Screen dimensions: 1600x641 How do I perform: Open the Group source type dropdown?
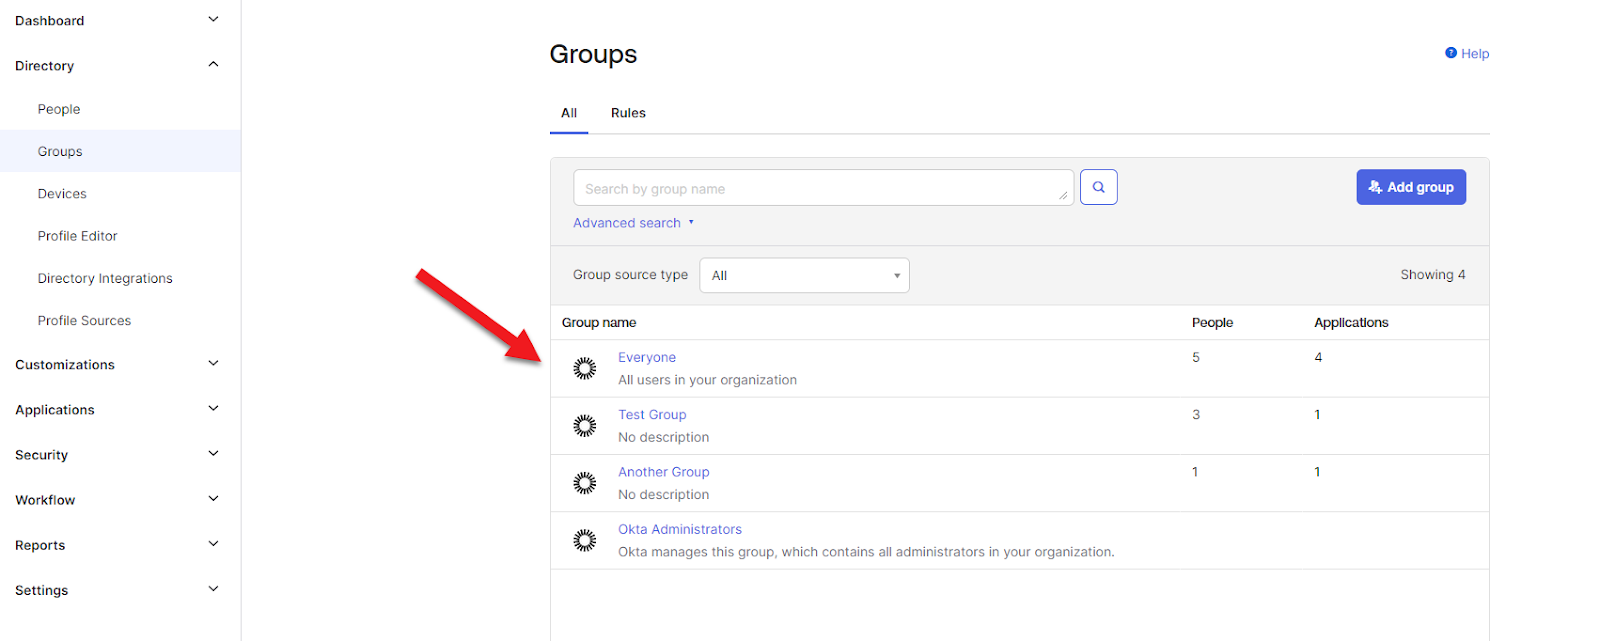(804, 275)
